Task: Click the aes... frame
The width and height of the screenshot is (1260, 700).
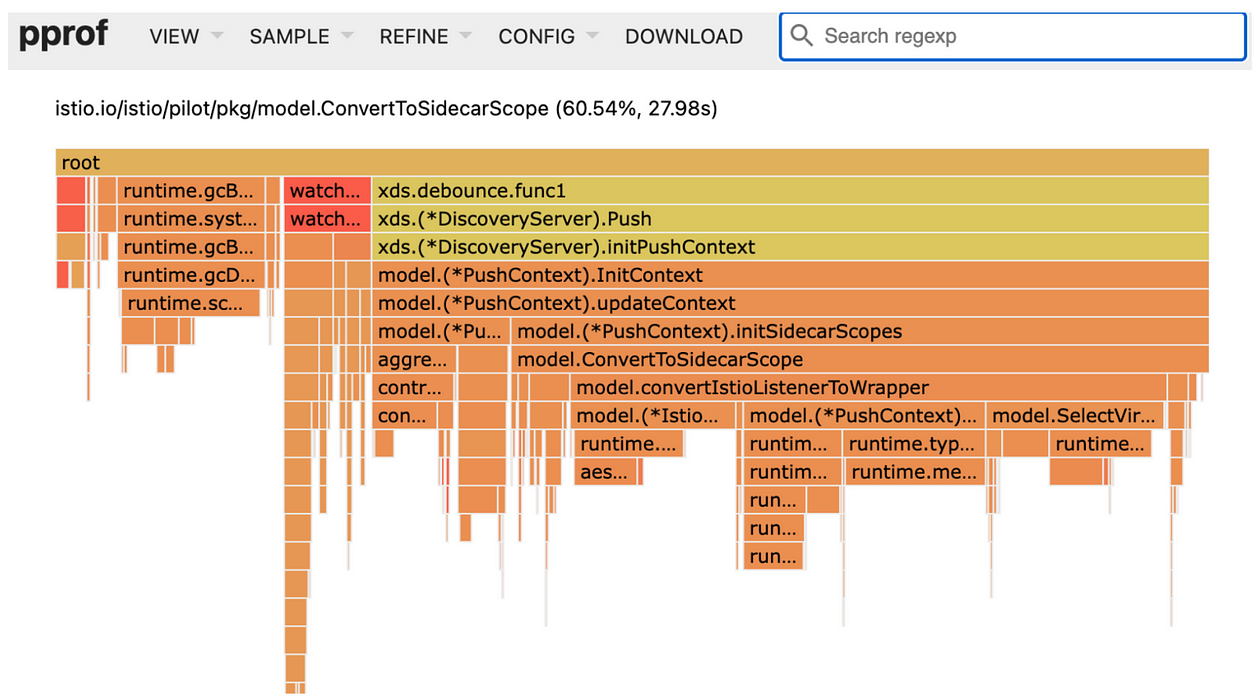Action: click(x=607, y=472)
